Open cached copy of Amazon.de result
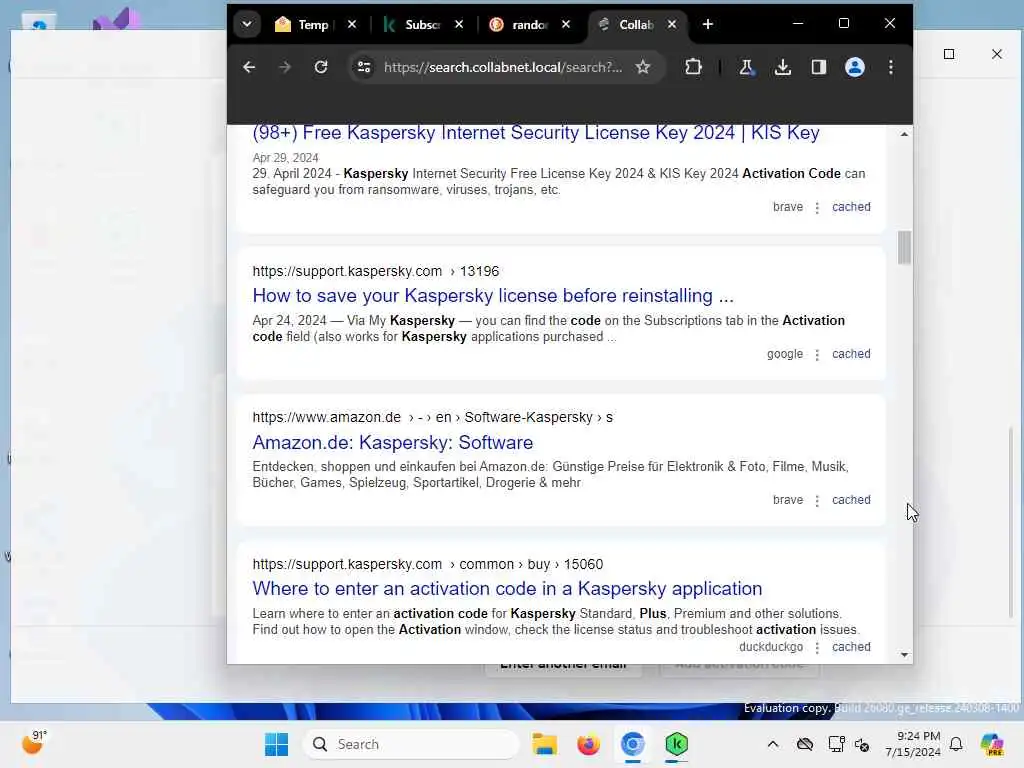1024x768 pixels. [x=851, y=500]
